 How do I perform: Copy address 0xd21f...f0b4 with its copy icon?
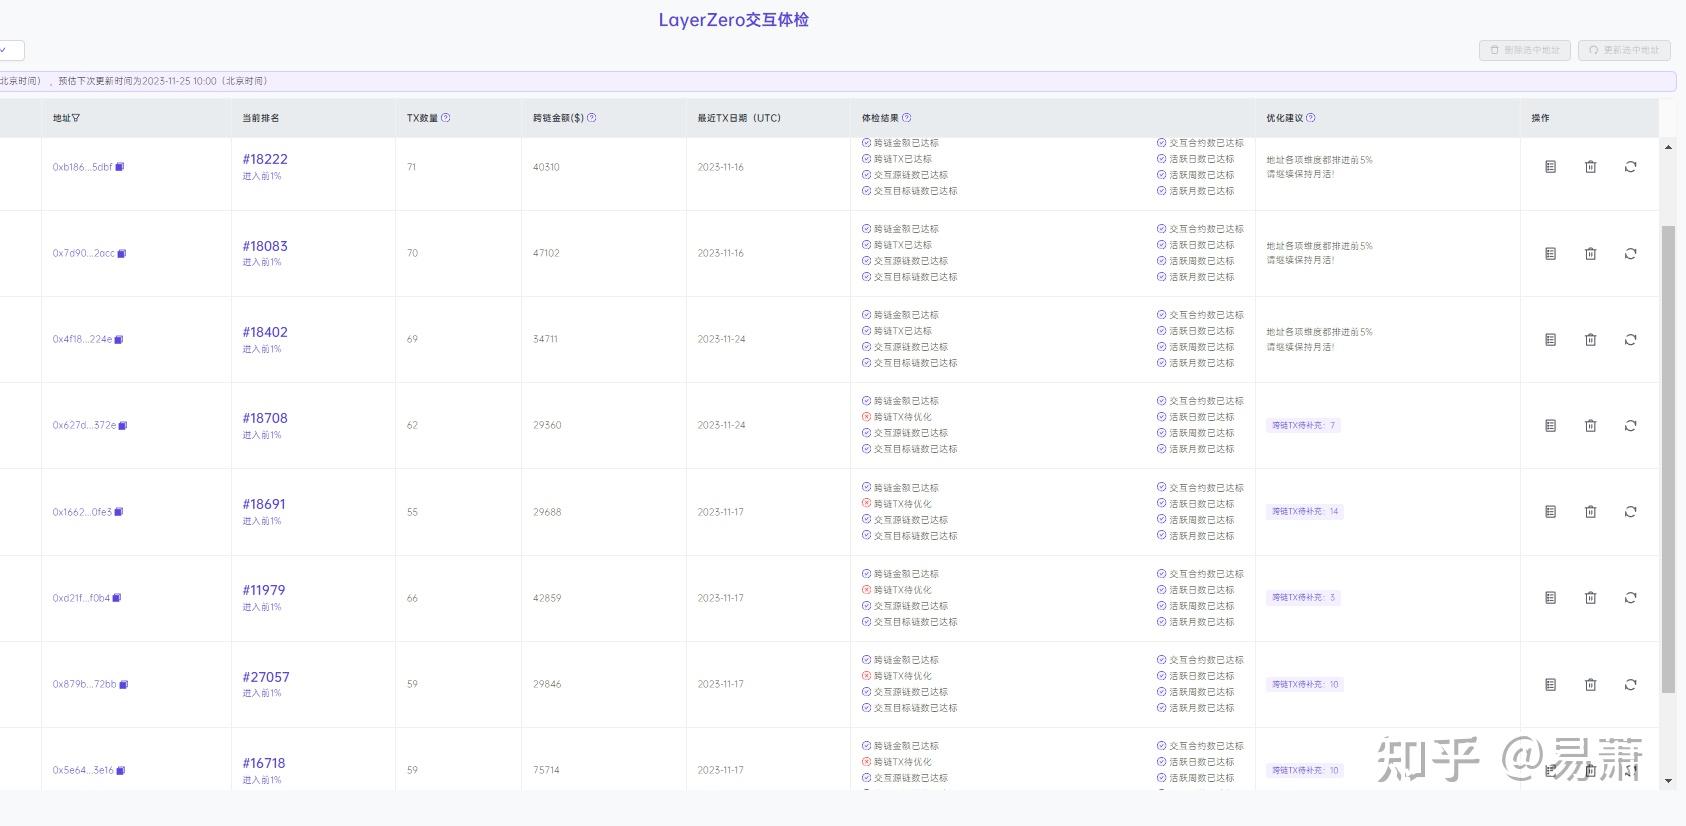[117, 598]
